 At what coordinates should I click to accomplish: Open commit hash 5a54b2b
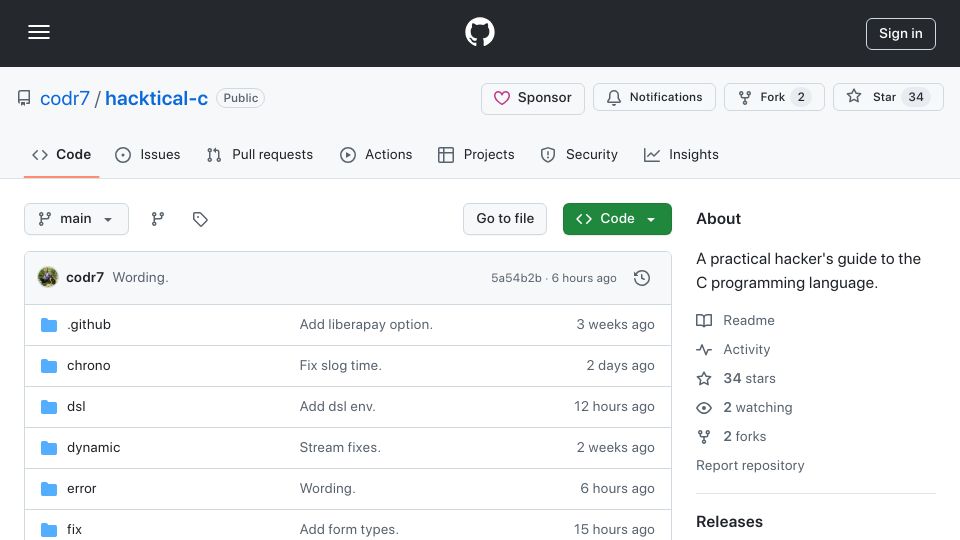pyautogui.click(x=516, y=278)
